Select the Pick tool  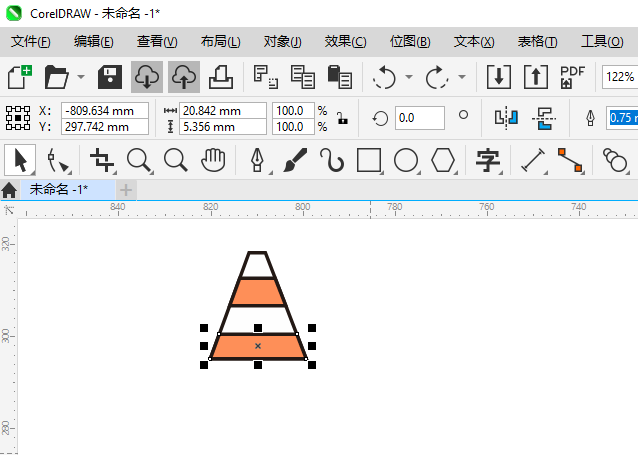(x=20, y=160)
